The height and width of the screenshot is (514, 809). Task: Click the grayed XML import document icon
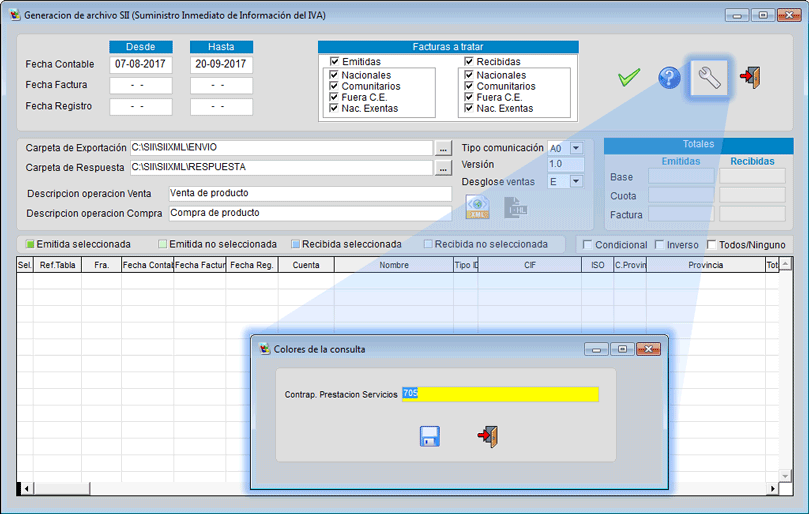pos(515,207)
